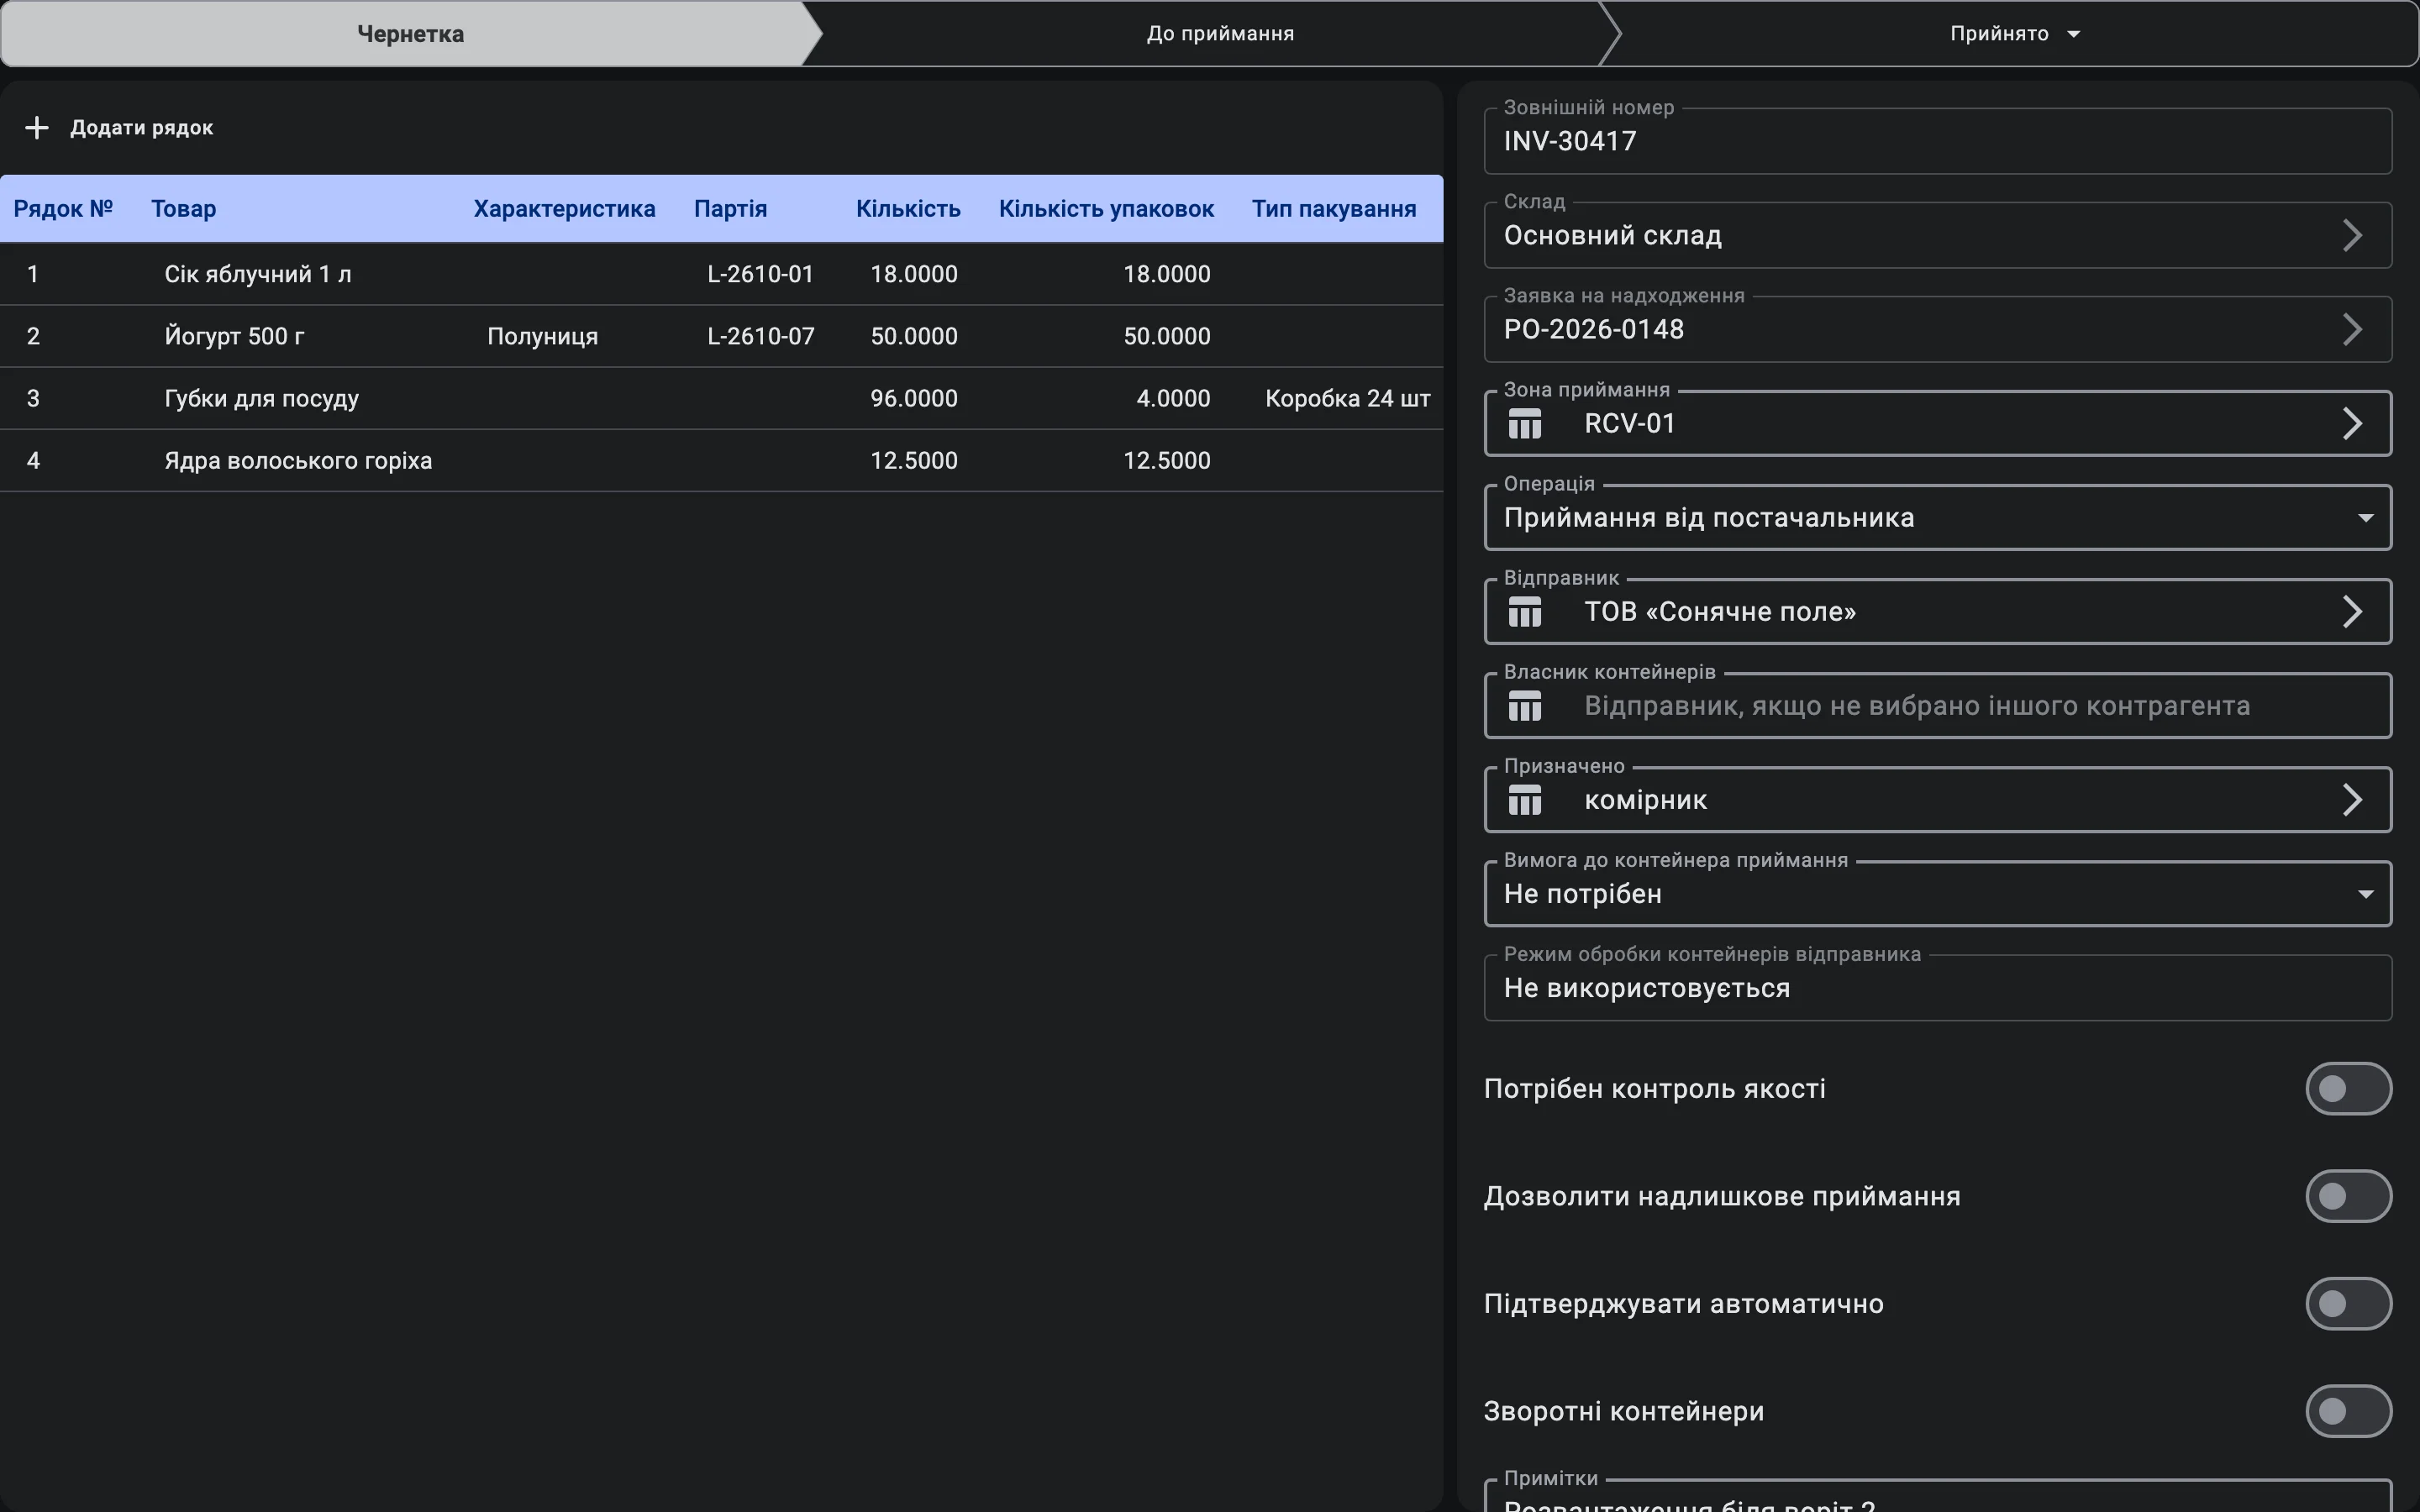Click batch cell L-2610-07
The height and width of the screenshot is (1512, 2420).
(x=761, y=336)
